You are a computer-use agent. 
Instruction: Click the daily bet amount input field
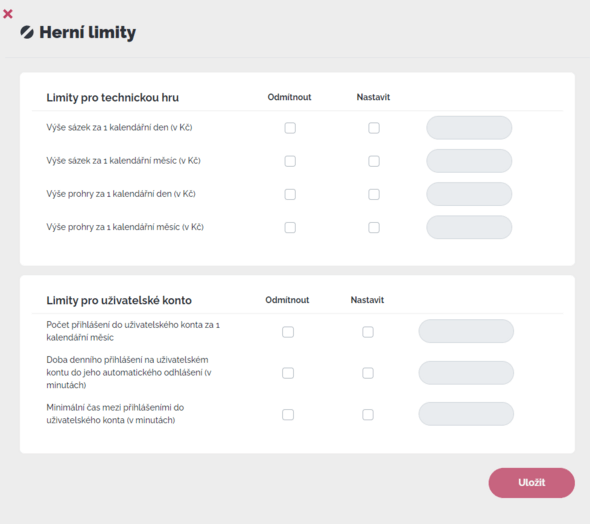click(x=469, y=128)
